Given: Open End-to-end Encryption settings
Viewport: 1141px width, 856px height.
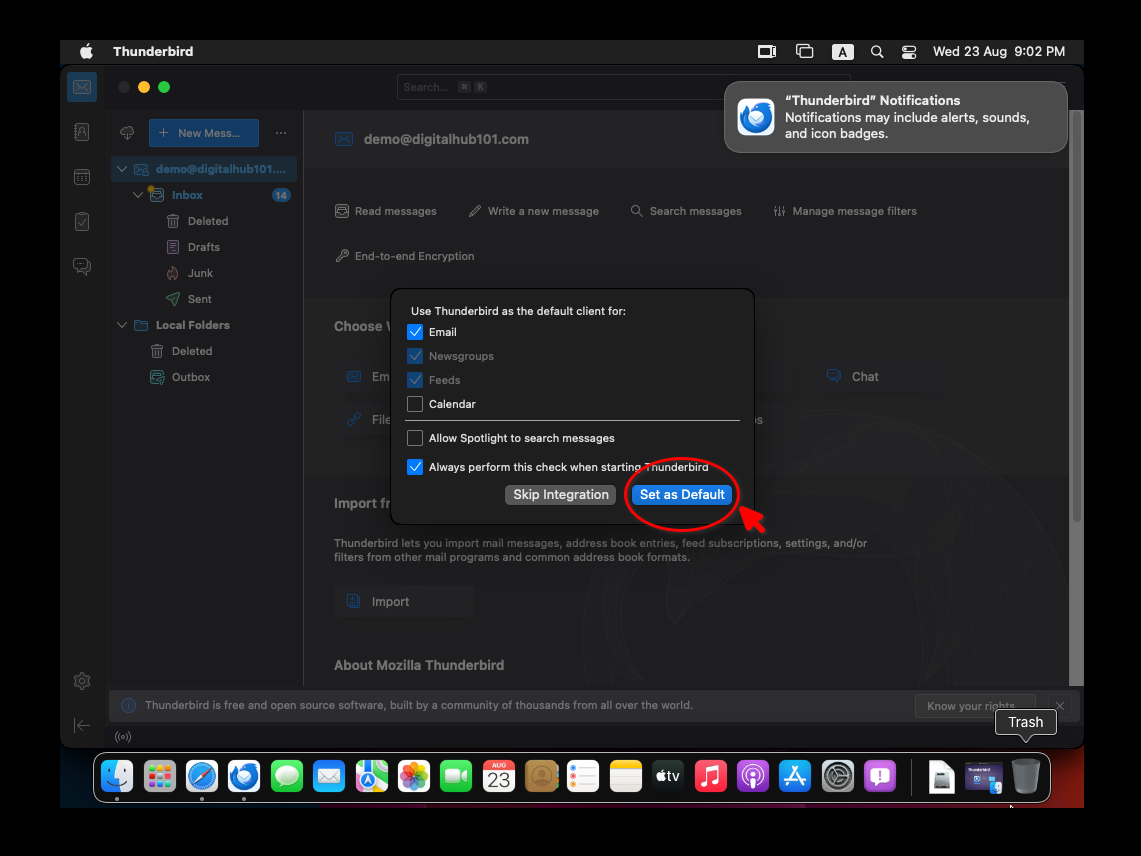Looking at the screenshot, I should [405, 256].
